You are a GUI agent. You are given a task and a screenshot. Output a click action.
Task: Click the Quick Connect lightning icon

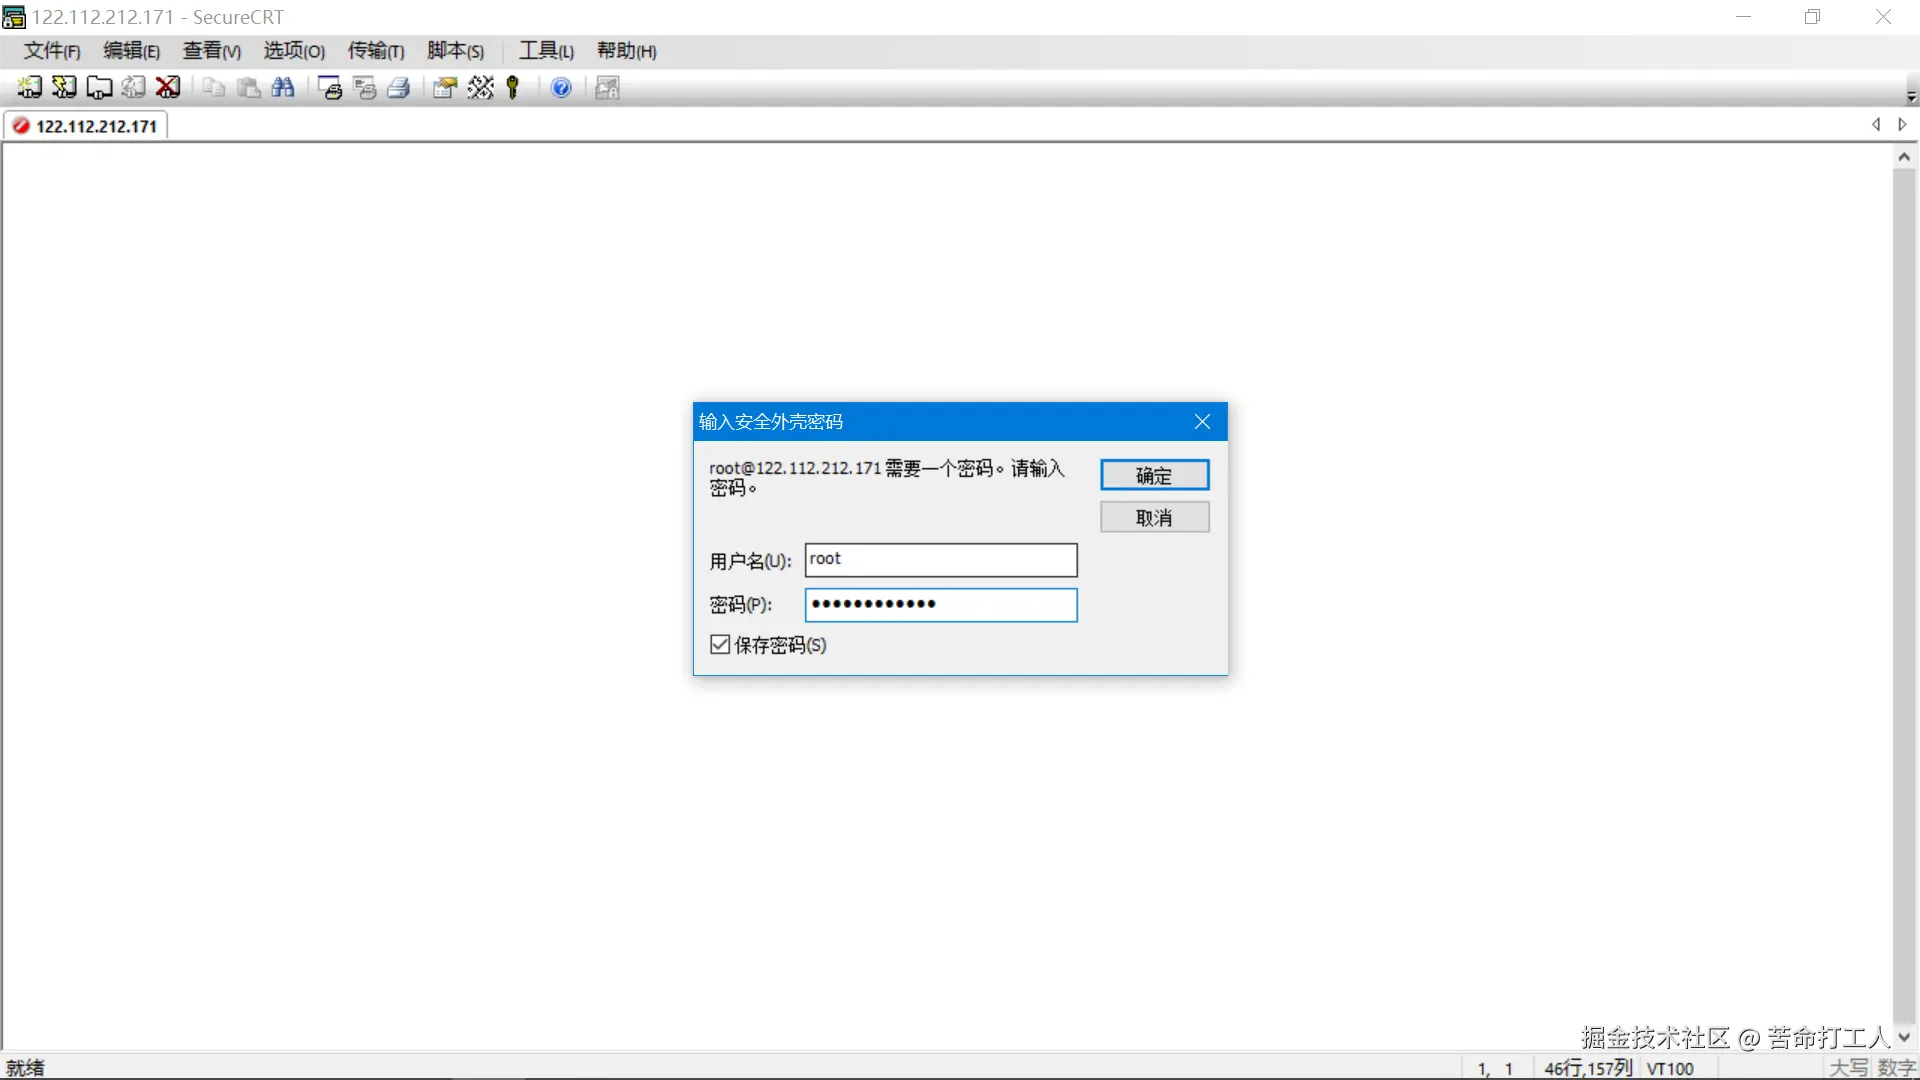(64, 88)
